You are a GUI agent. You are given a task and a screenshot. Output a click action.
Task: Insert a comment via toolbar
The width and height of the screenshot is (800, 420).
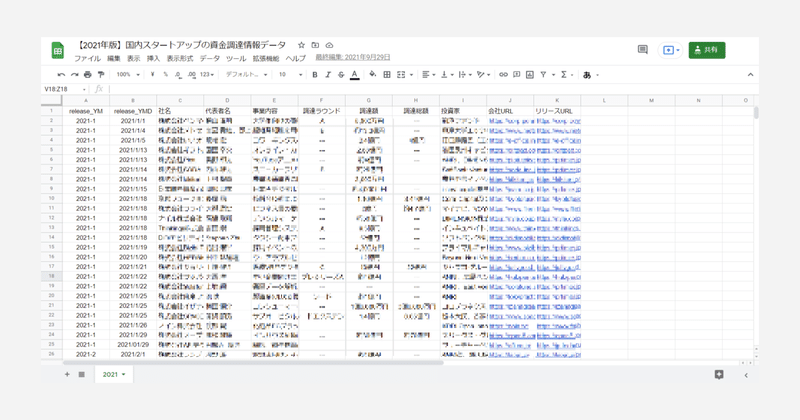(517, 75)
